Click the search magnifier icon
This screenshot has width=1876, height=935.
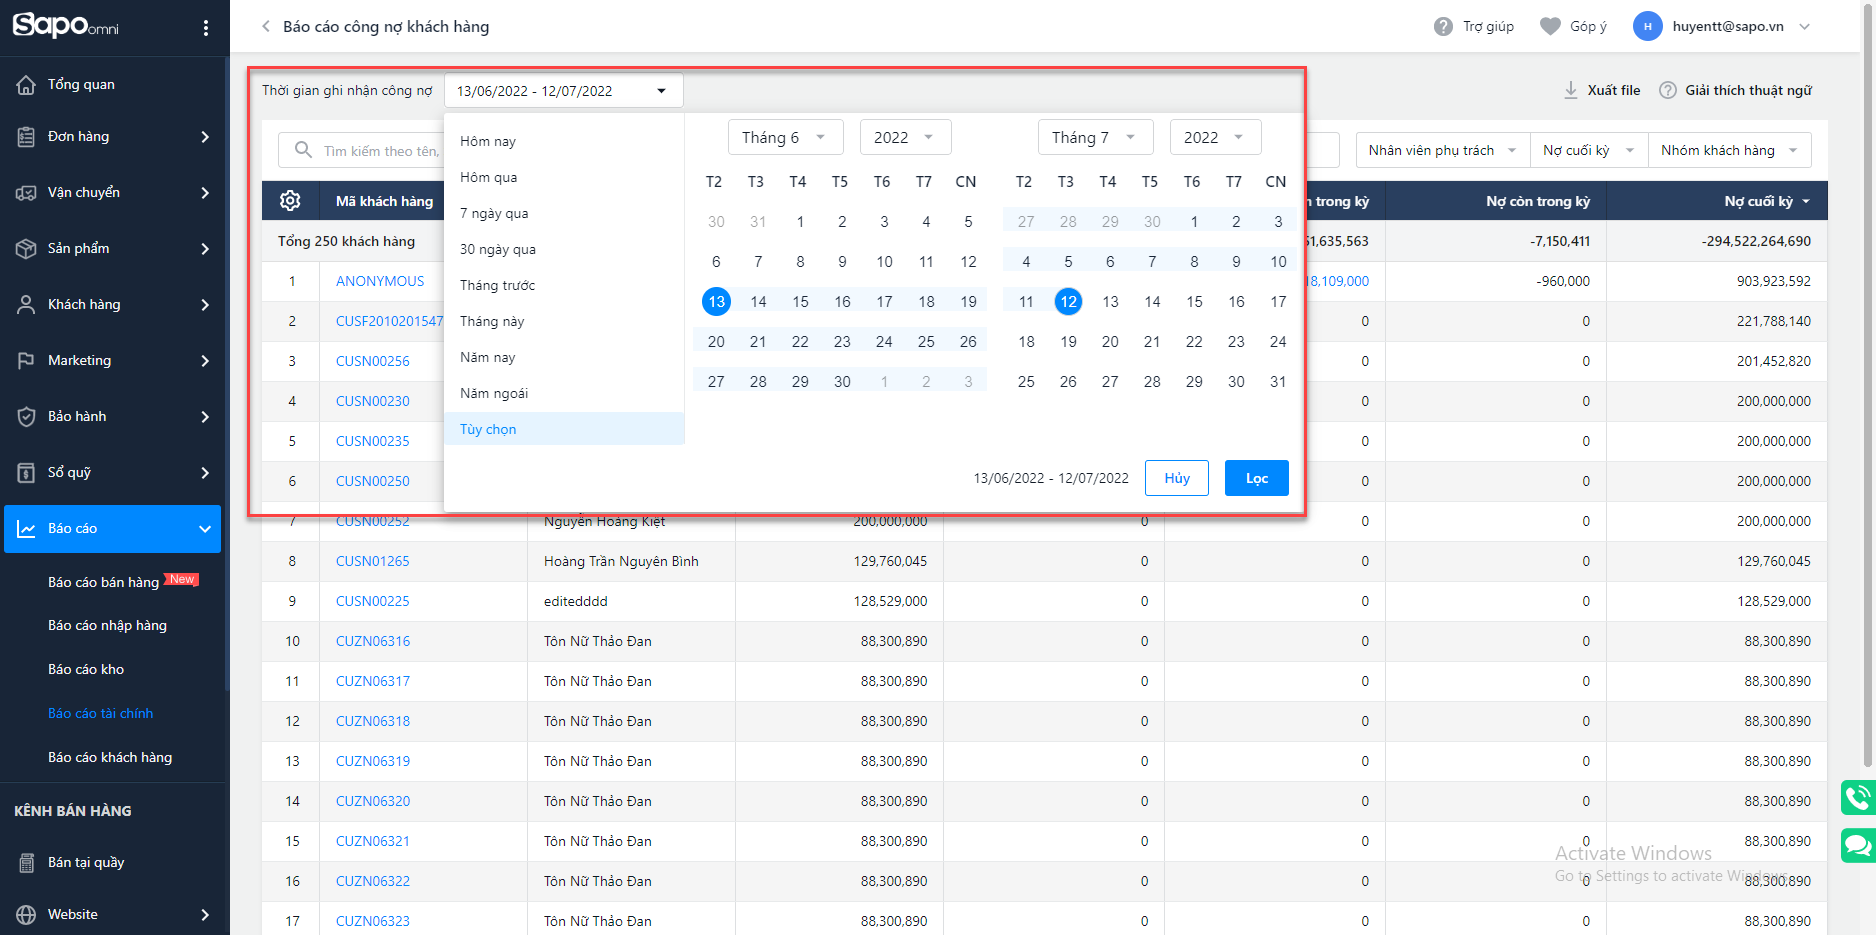(x=303, y=151)
